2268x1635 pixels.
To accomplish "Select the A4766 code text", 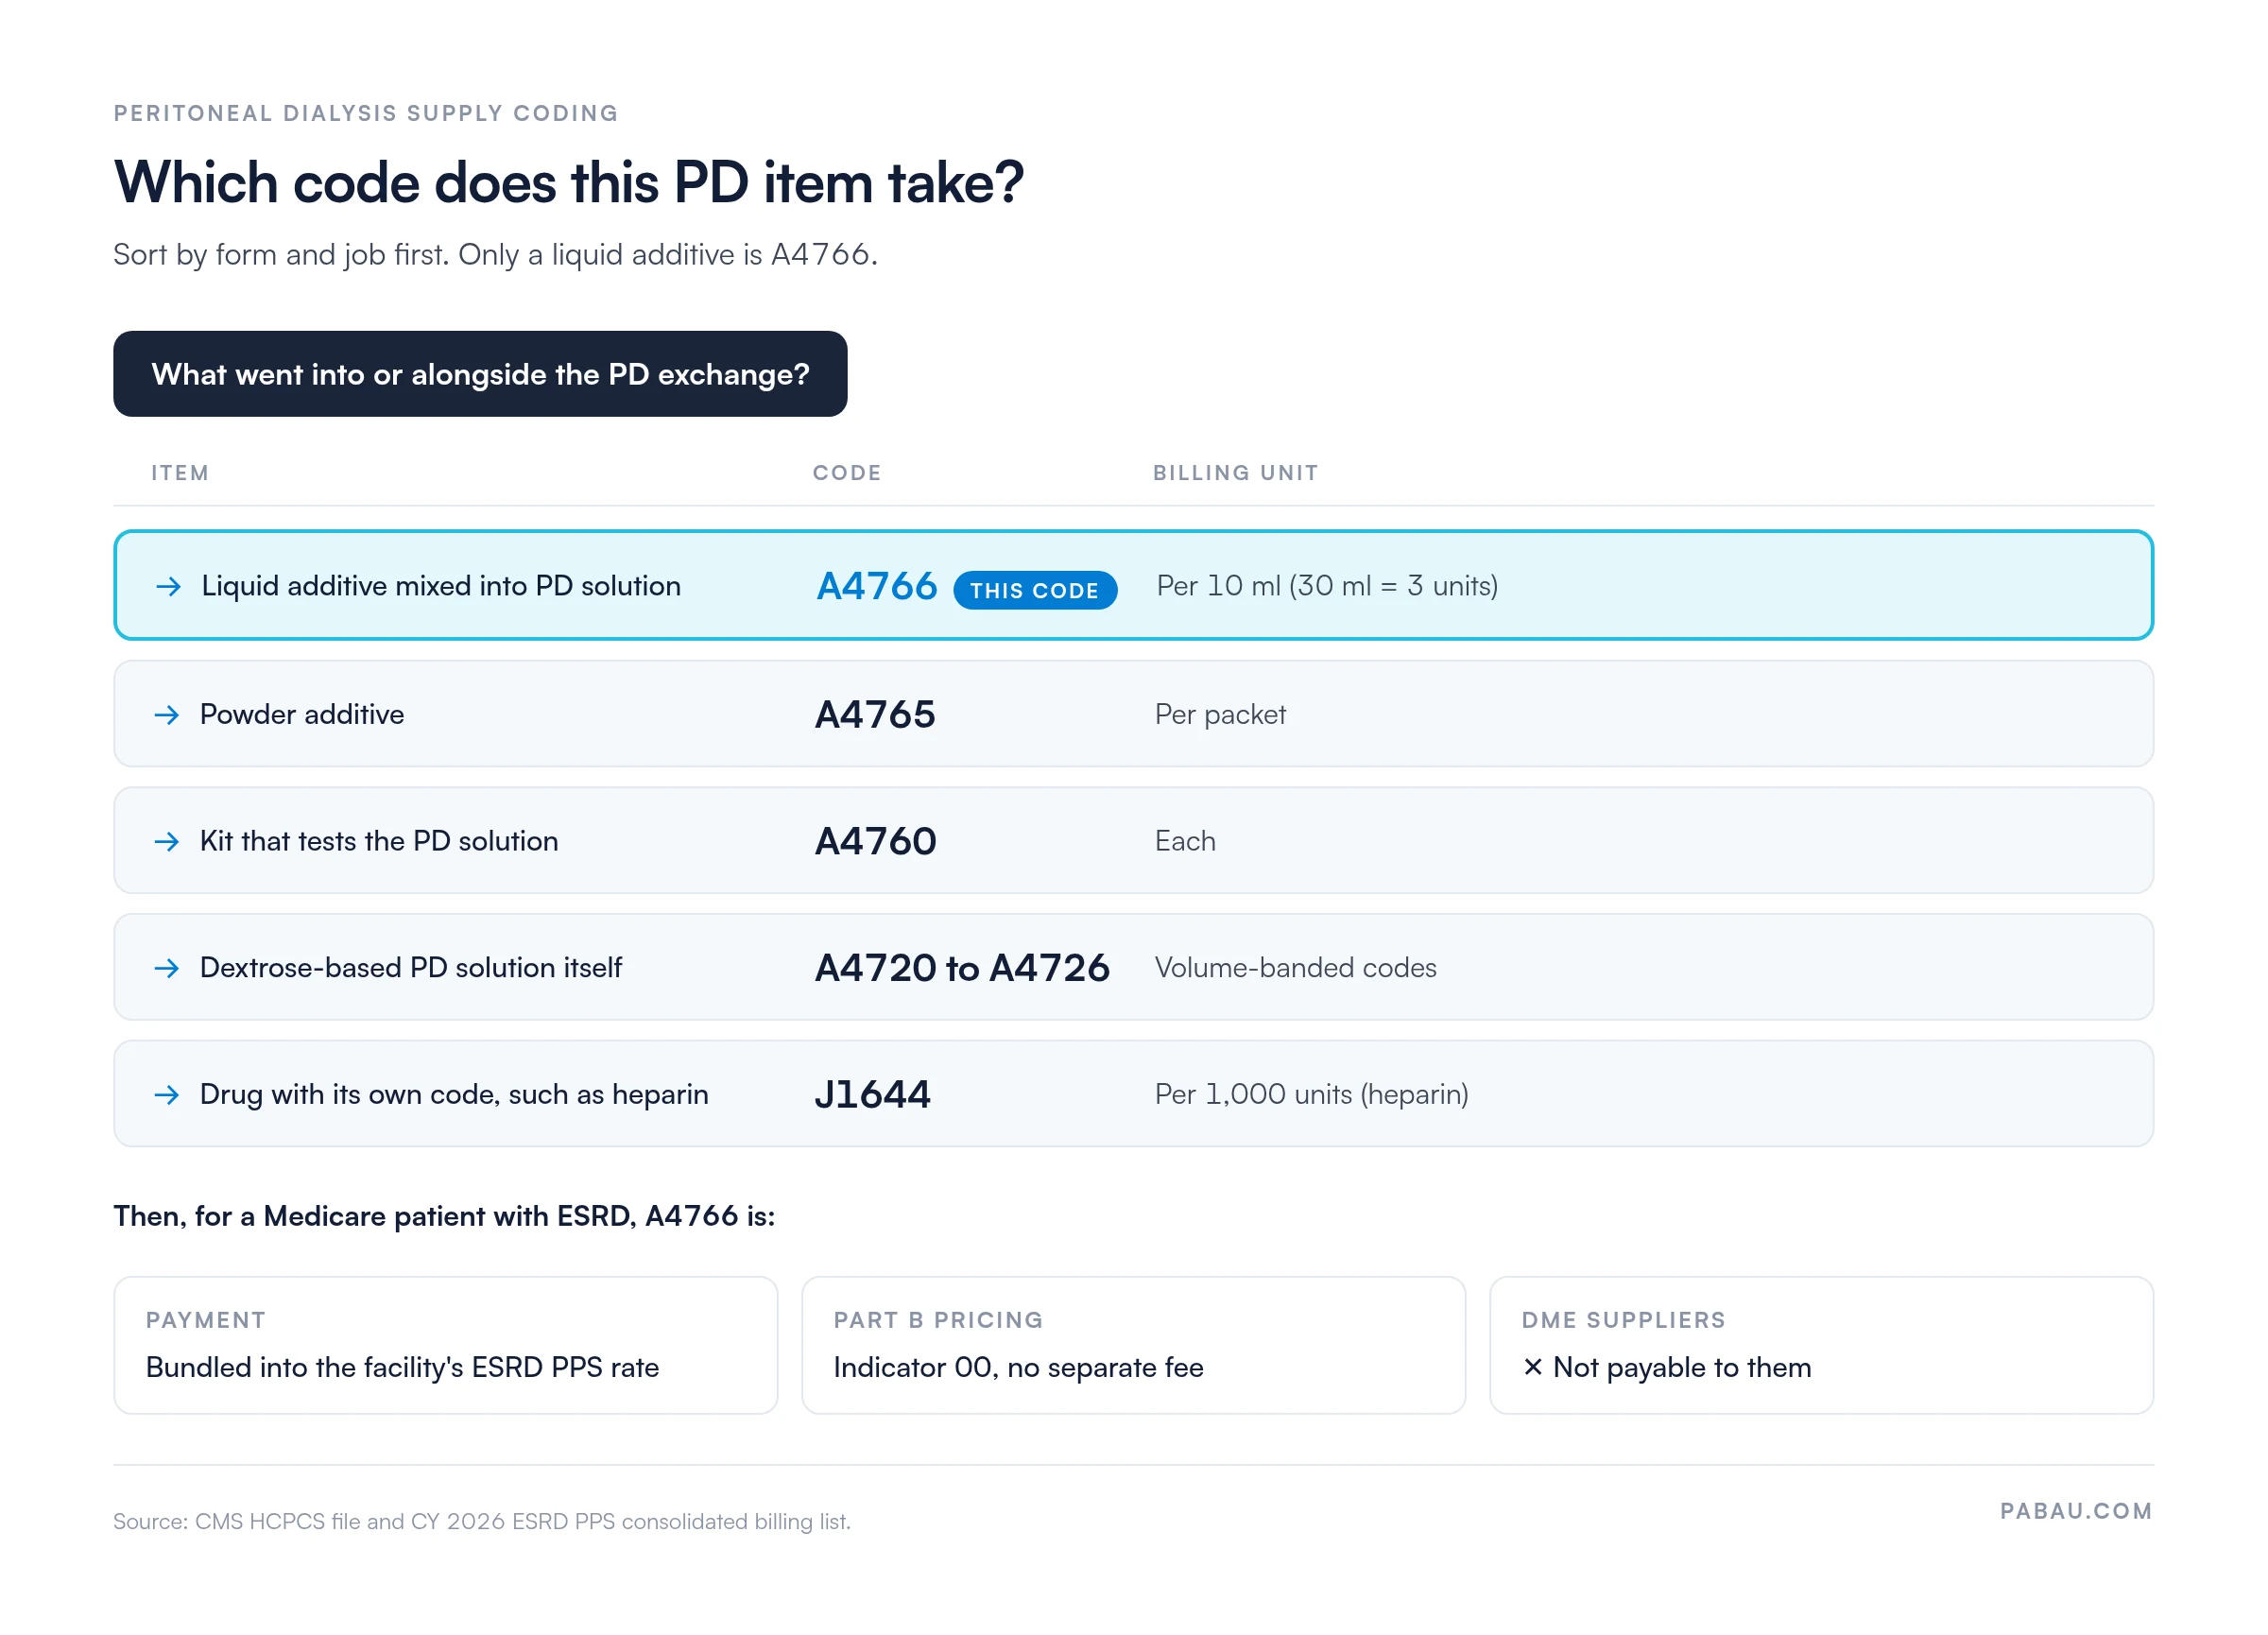I will pos(877,586).
